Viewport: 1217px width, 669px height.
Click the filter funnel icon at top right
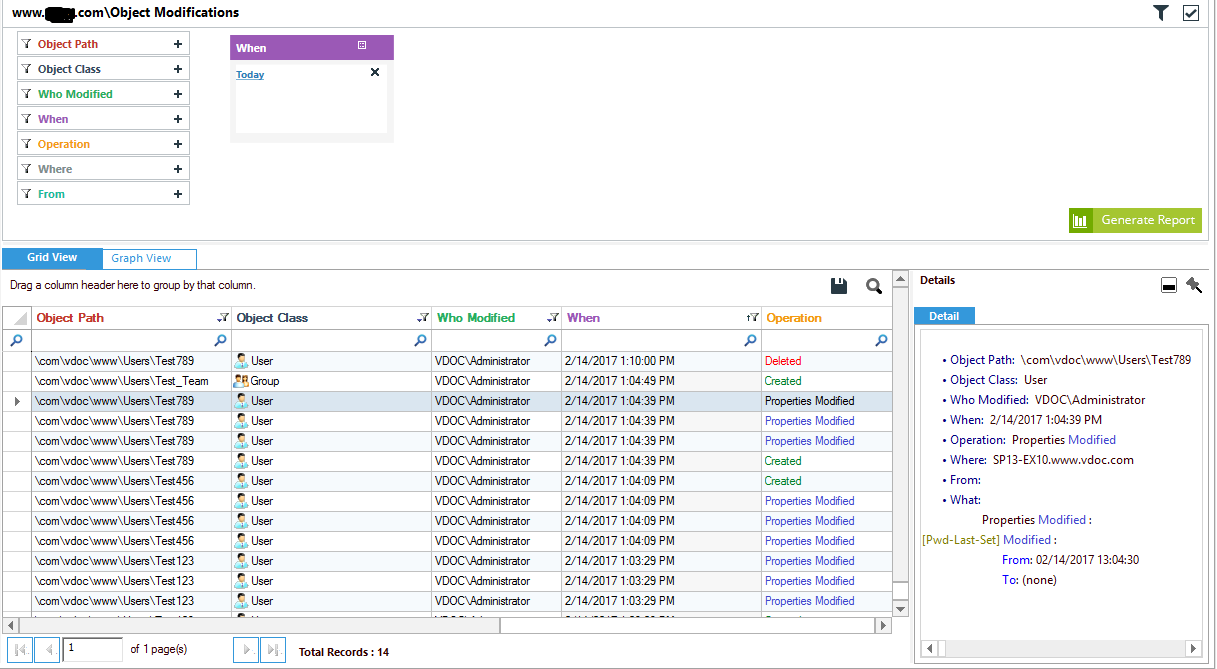point(1160,13)
